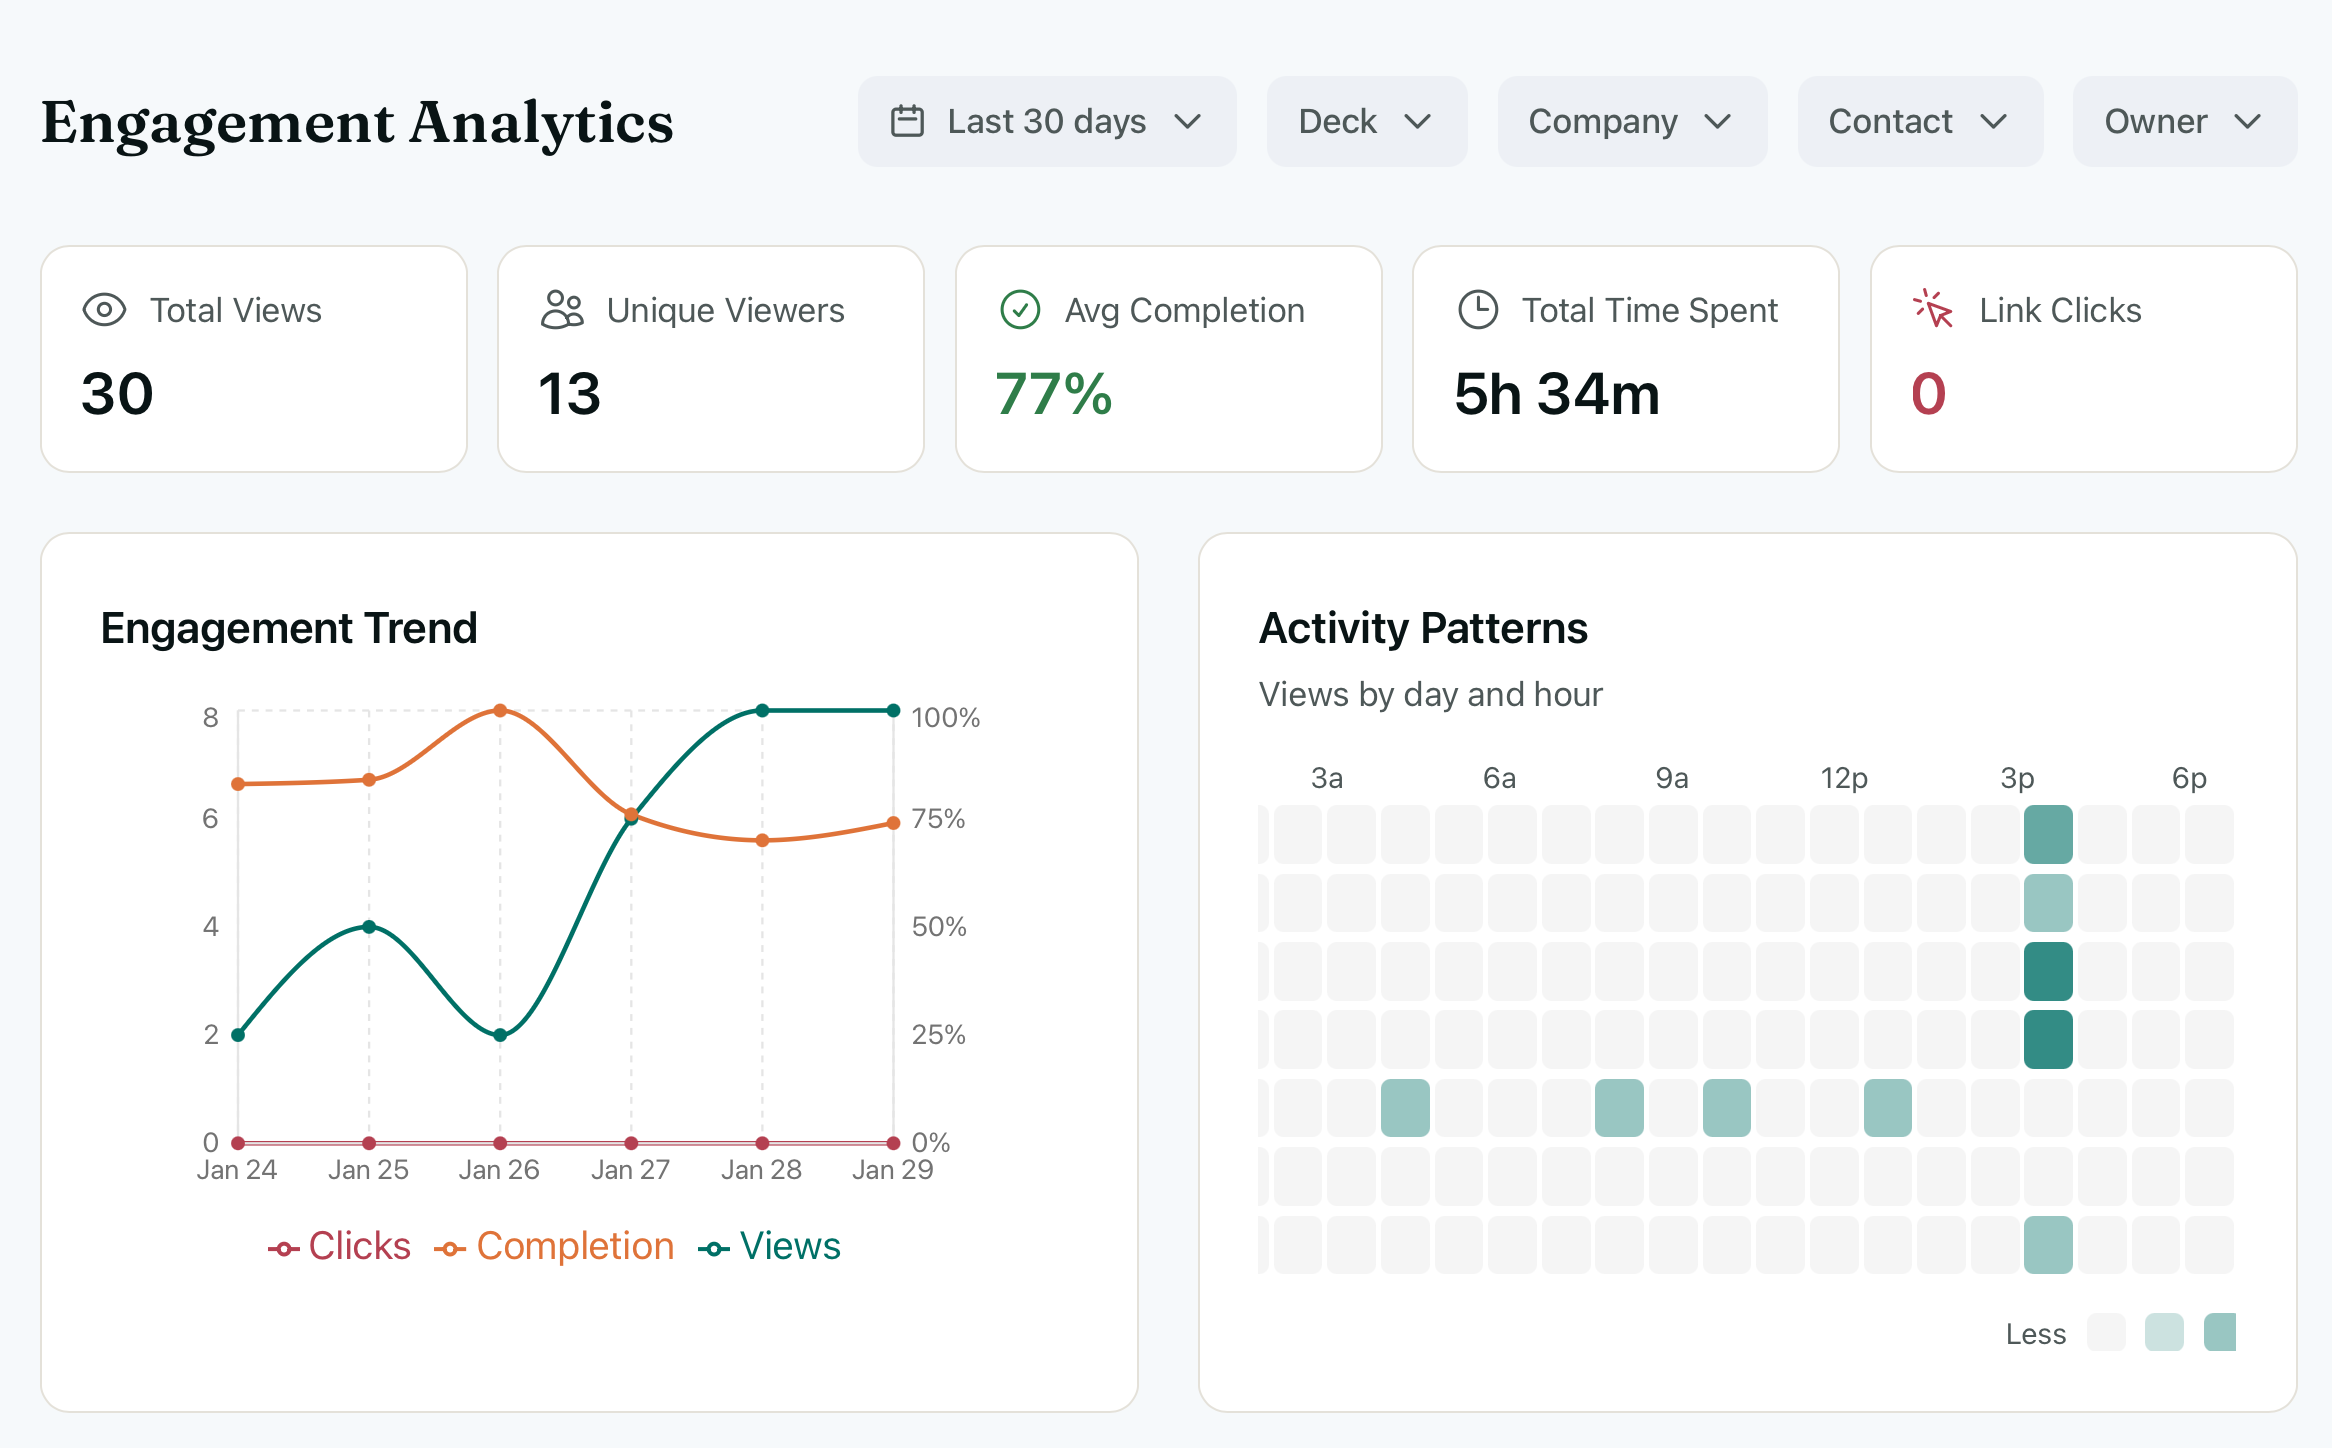The image size is (2332, 1448).
Task: Click the calendar icon in the date filter
Action: tap(906, 121)
